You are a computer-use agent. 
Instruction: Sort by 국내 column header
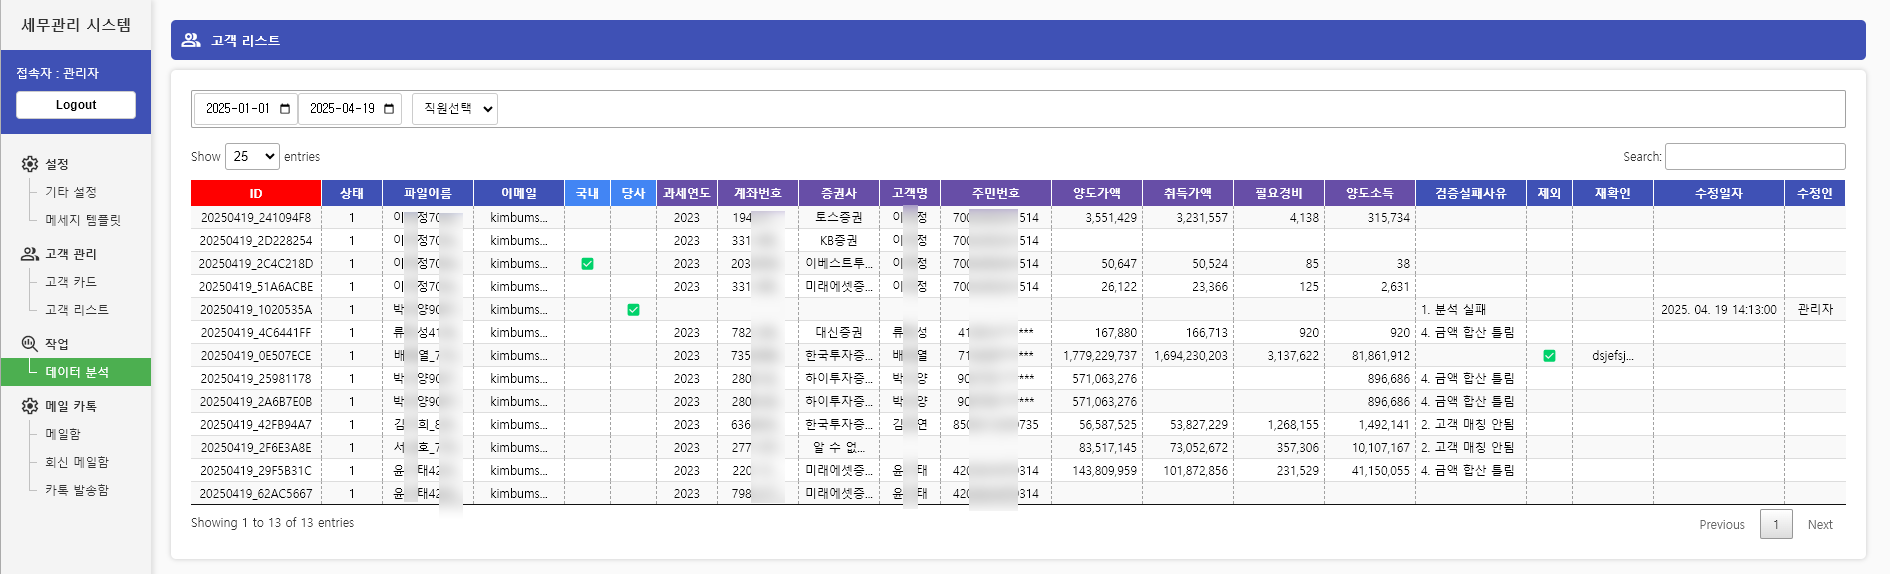(587, 193)
